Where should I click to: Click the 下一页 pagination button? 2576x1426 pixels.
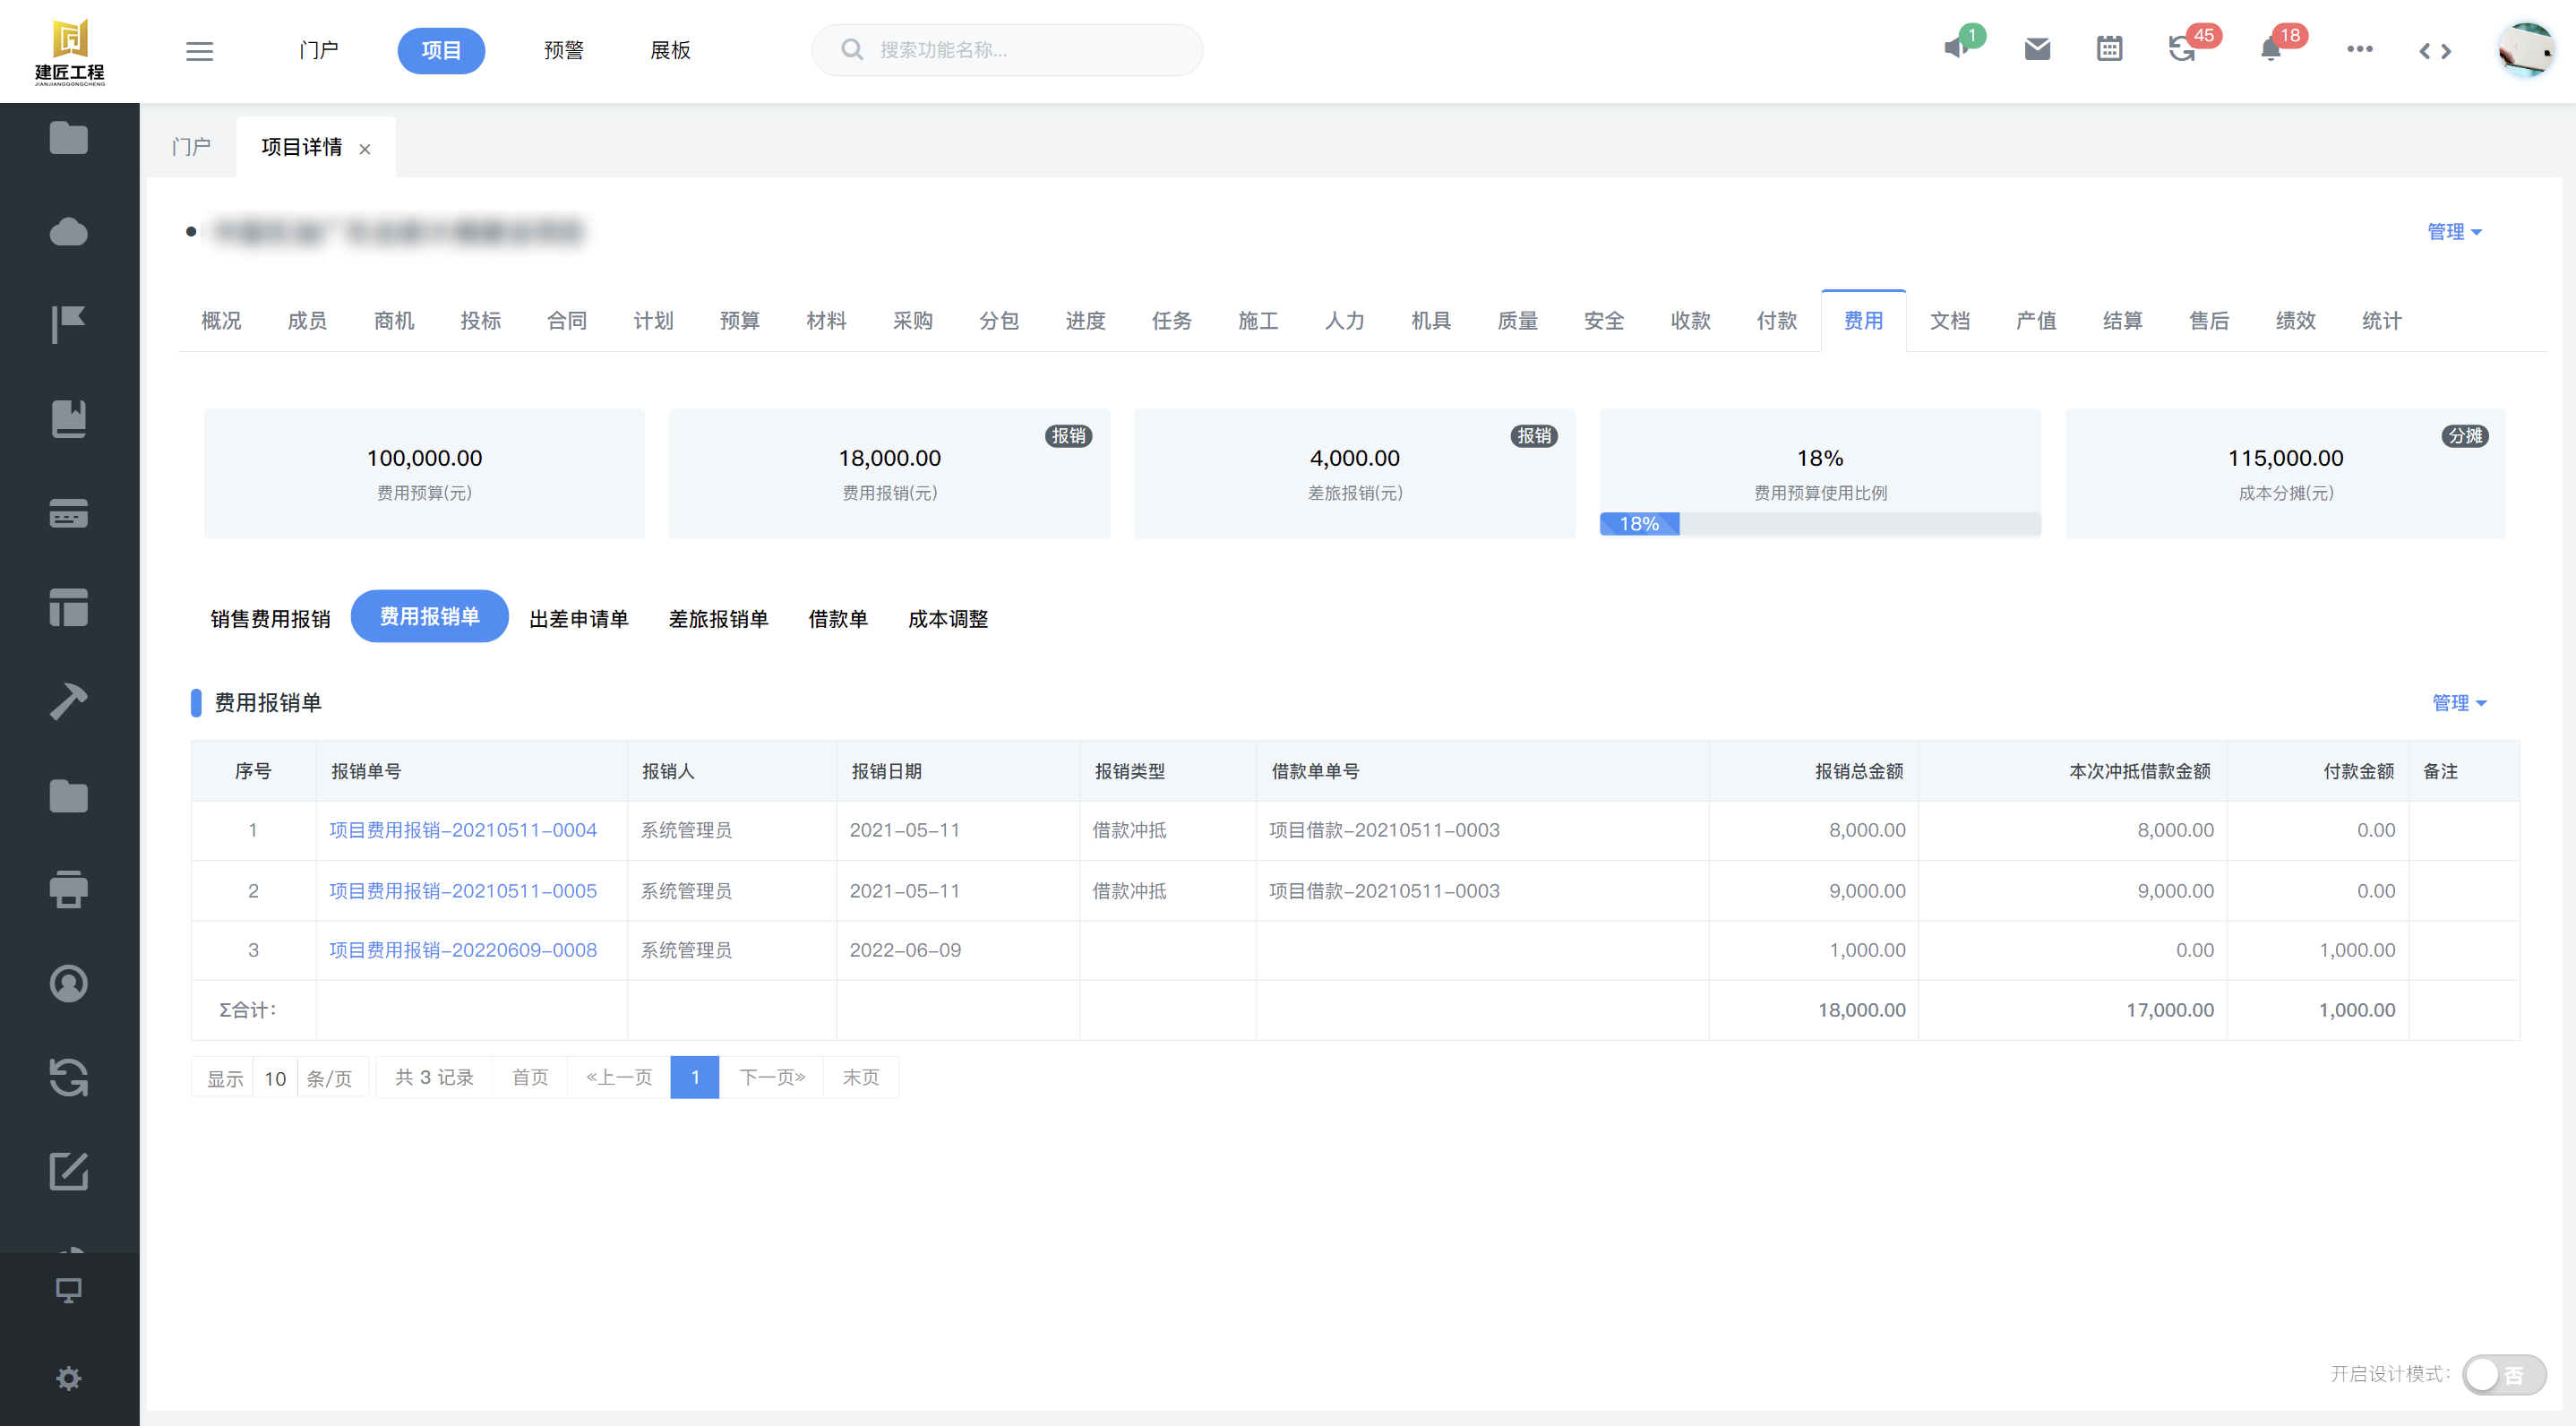[x=771, y=1077]
